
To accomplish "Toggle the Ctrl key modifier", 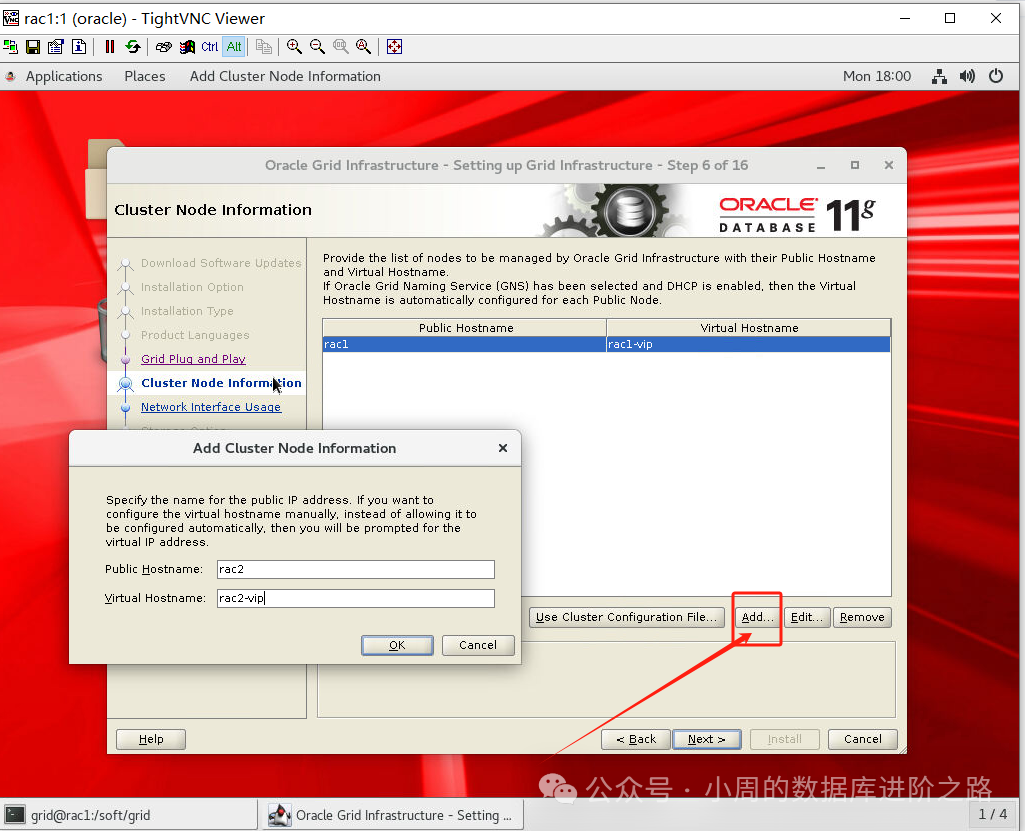I will 210,46.
